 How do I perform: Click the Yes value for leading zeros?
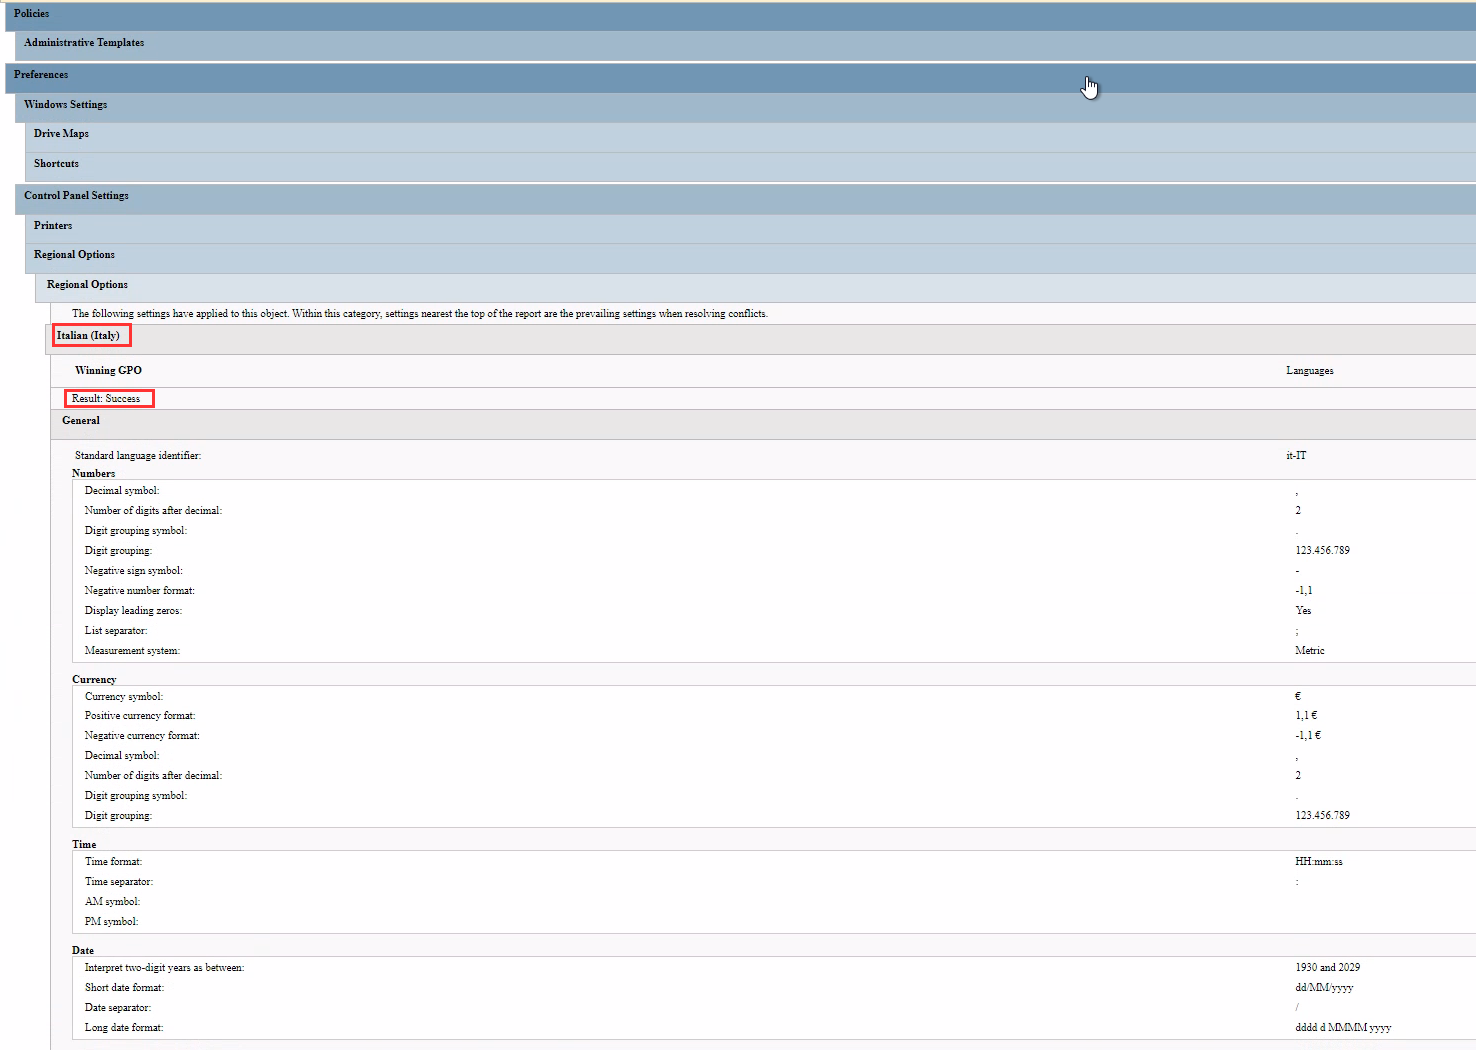[x=1303, y=611]
